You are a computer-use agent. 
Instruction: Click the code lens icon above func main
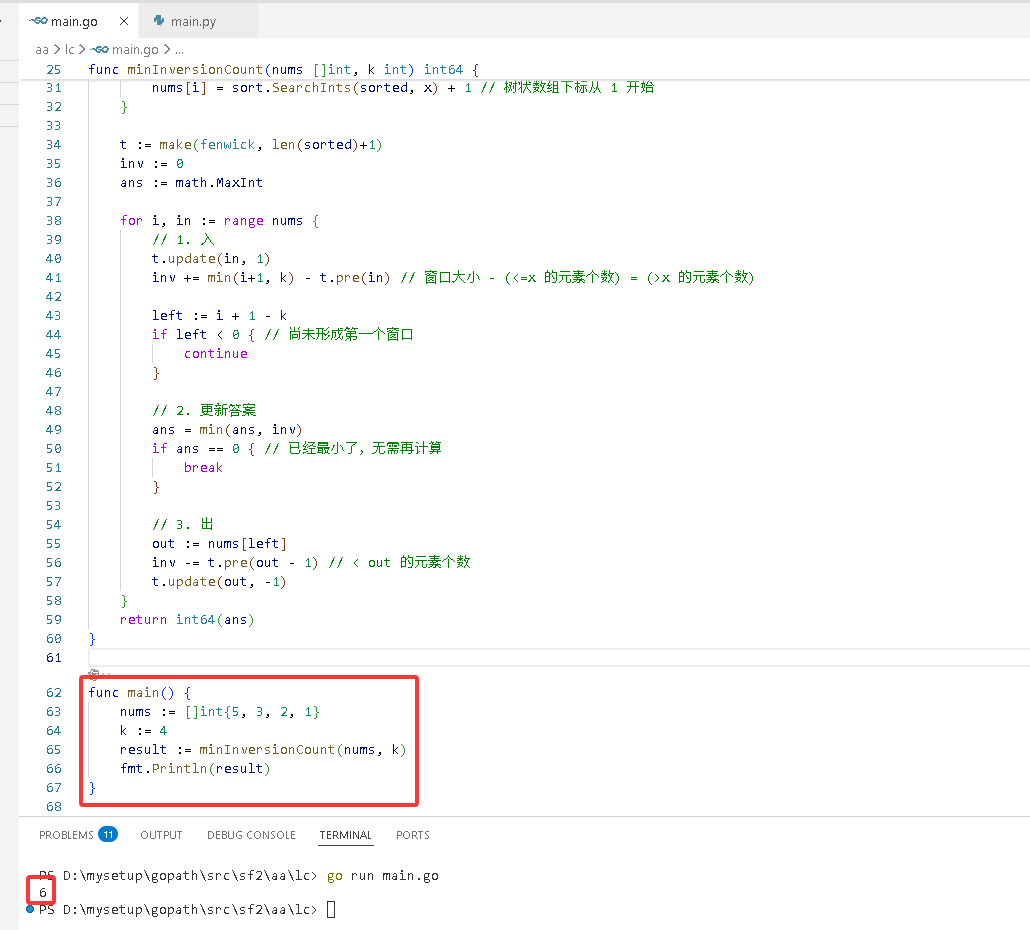pyautogui.click(x=95, y=674)
